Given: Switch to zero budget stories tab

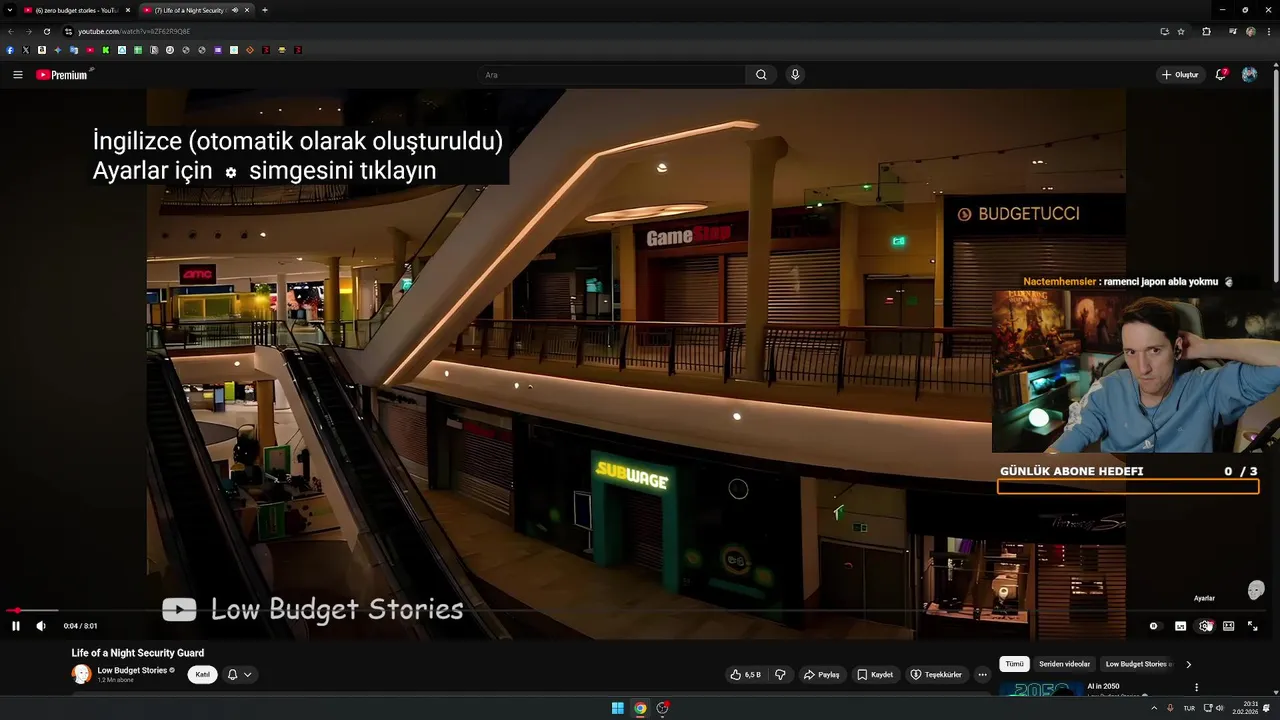Looking at the screenshot, I should [x=77, y=10].
